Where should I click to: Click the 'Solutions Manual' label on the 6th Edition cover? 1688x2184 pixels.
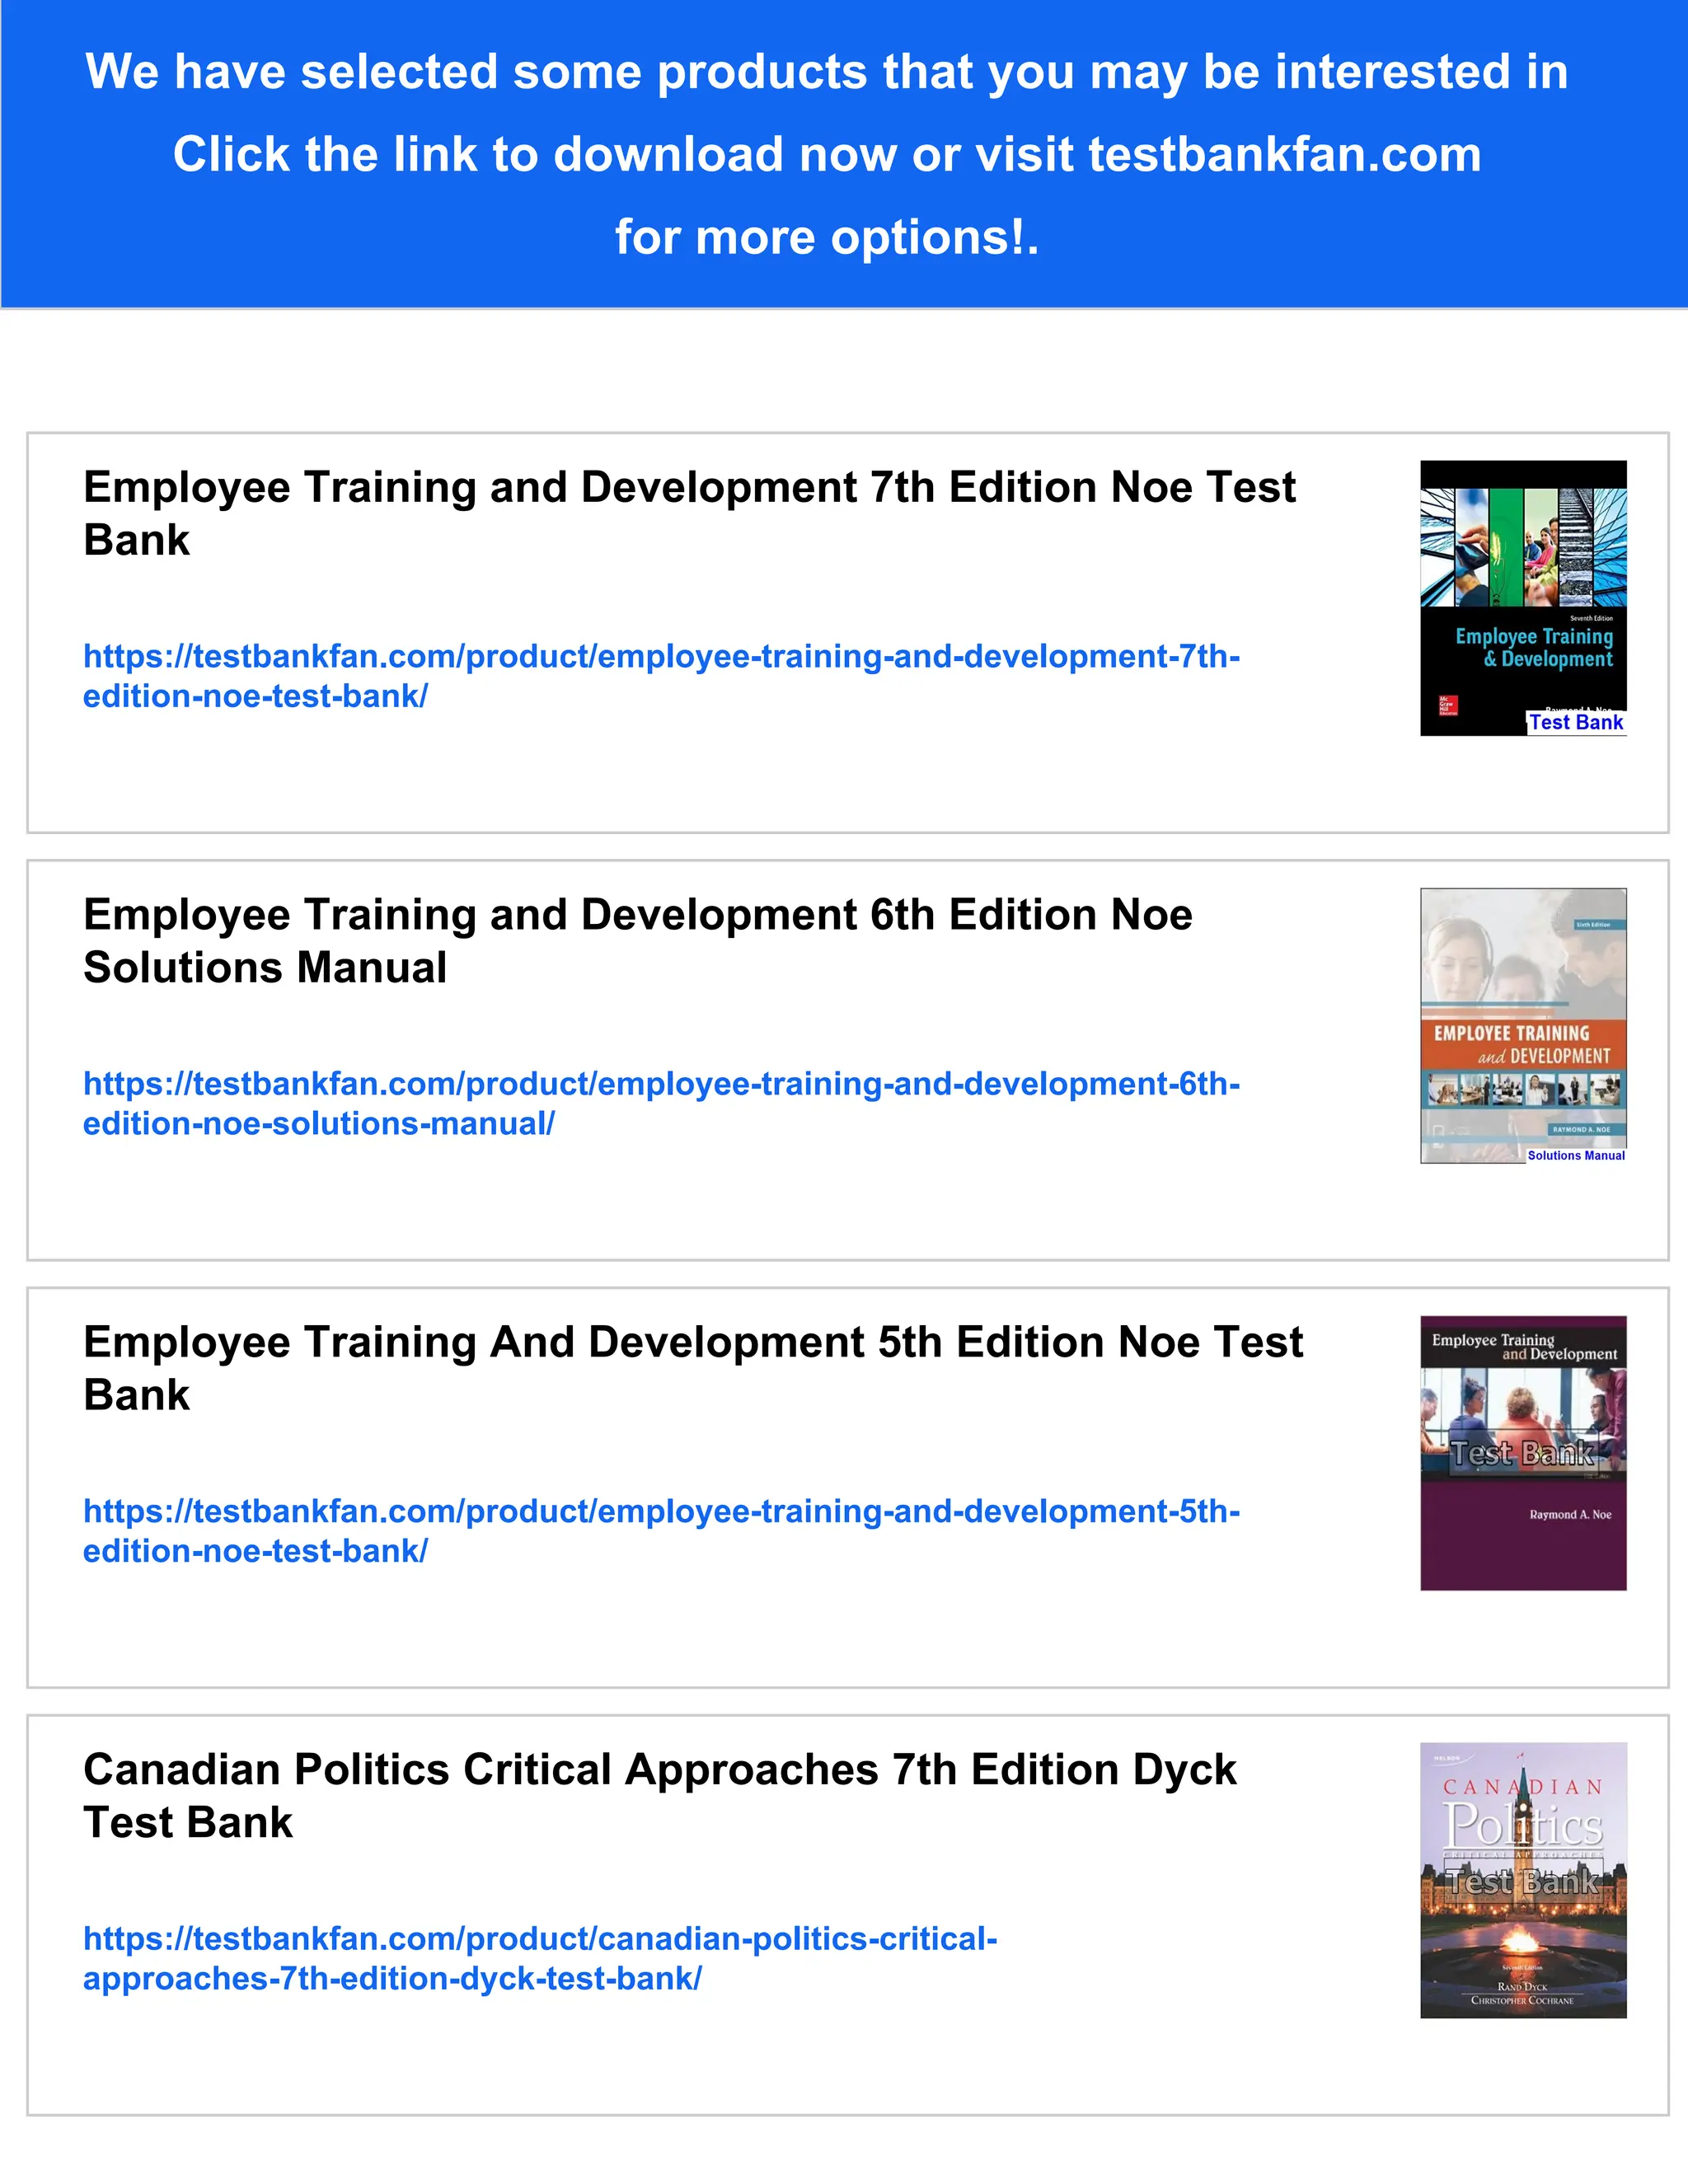click(1576, 1155)
